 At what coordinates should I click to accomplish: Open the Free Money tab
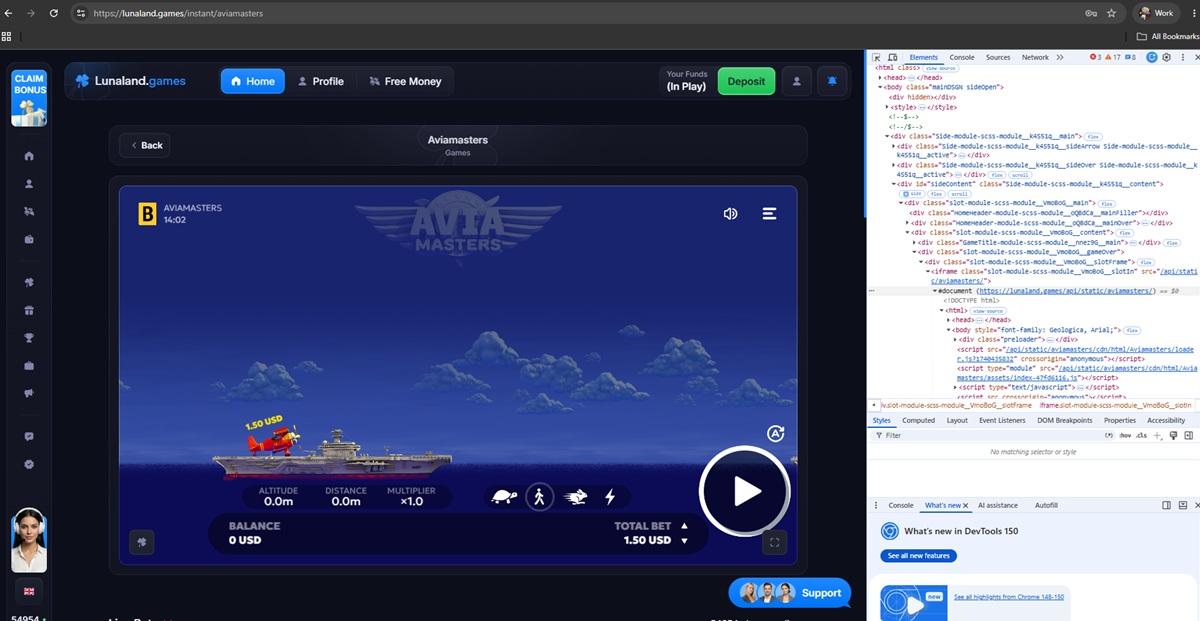tap(405, 81)
